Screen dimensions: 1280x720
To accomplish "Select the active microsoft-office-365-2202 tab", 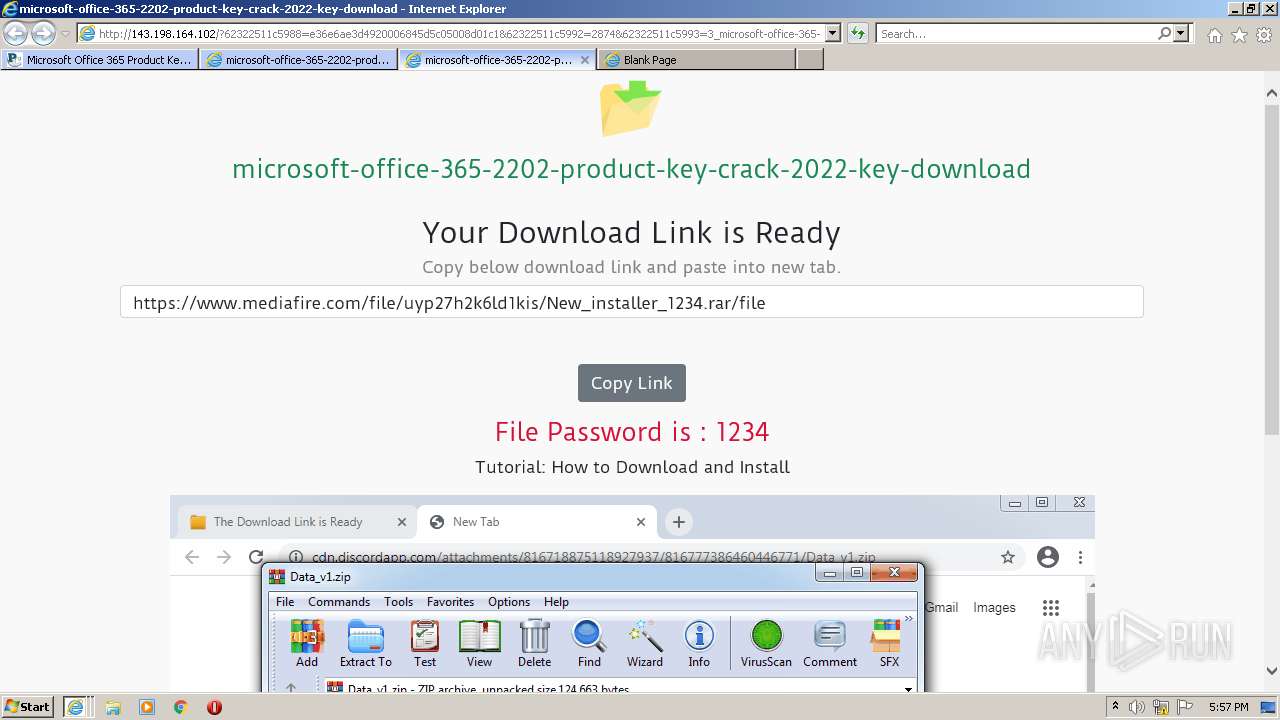I will point(498,60).
